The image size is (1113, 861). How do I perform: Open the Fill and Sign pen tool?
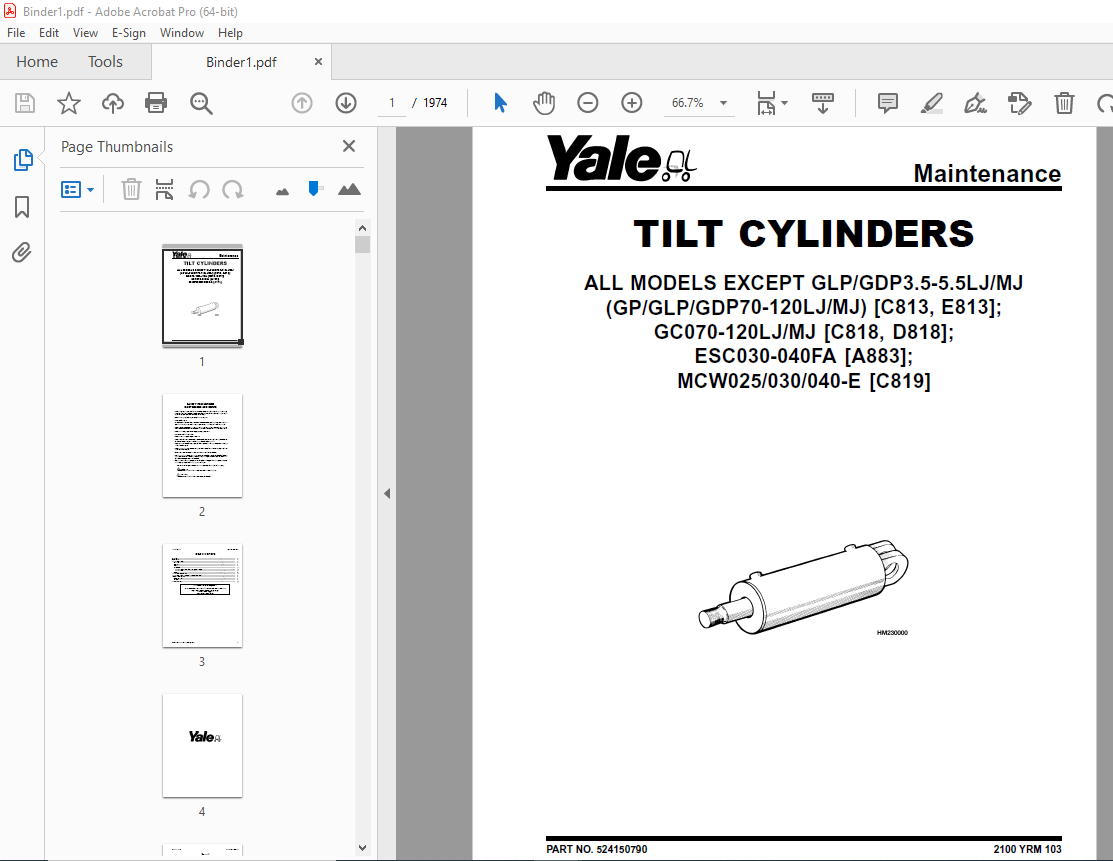(975, 103)
